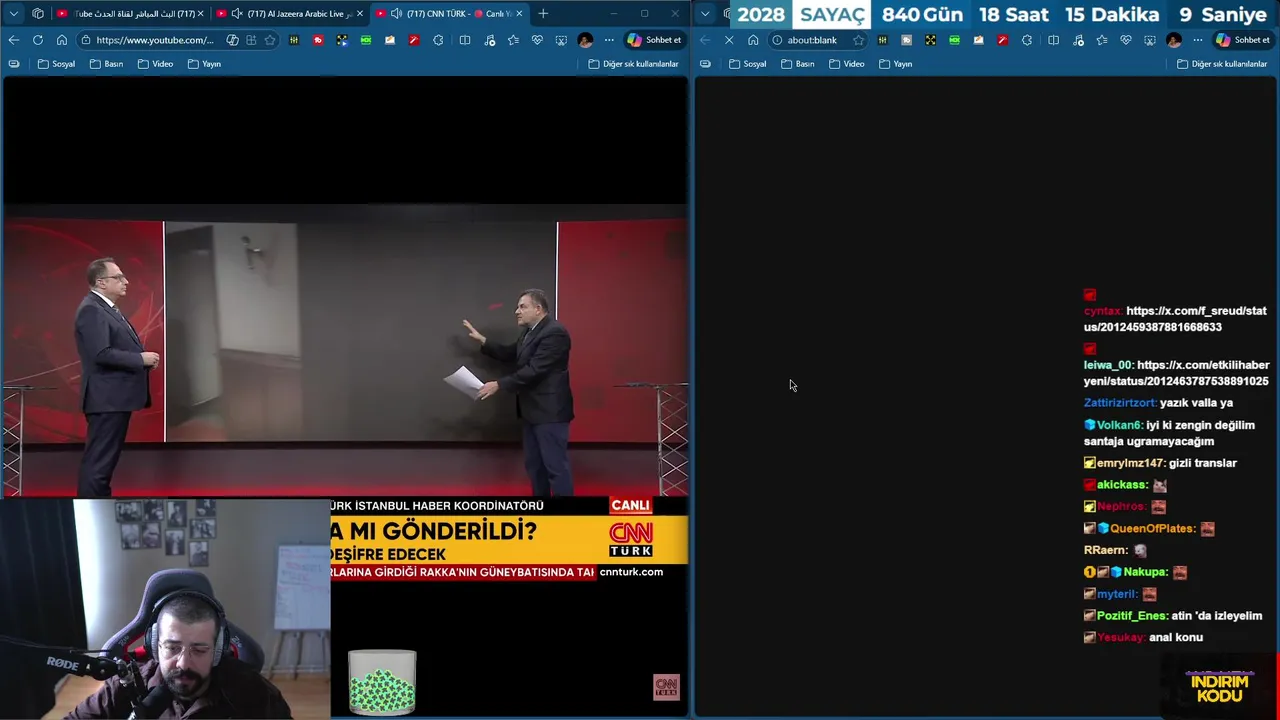Image resolution: width=1280 pixels, height=720 pixels.
Task: Open Yayın bookmarks folder in right browser
Action: coord(896,64)
